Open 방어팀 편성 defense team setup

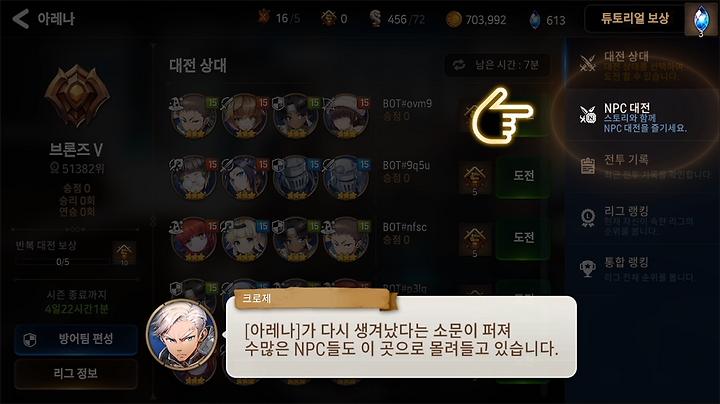coord(76,339)
